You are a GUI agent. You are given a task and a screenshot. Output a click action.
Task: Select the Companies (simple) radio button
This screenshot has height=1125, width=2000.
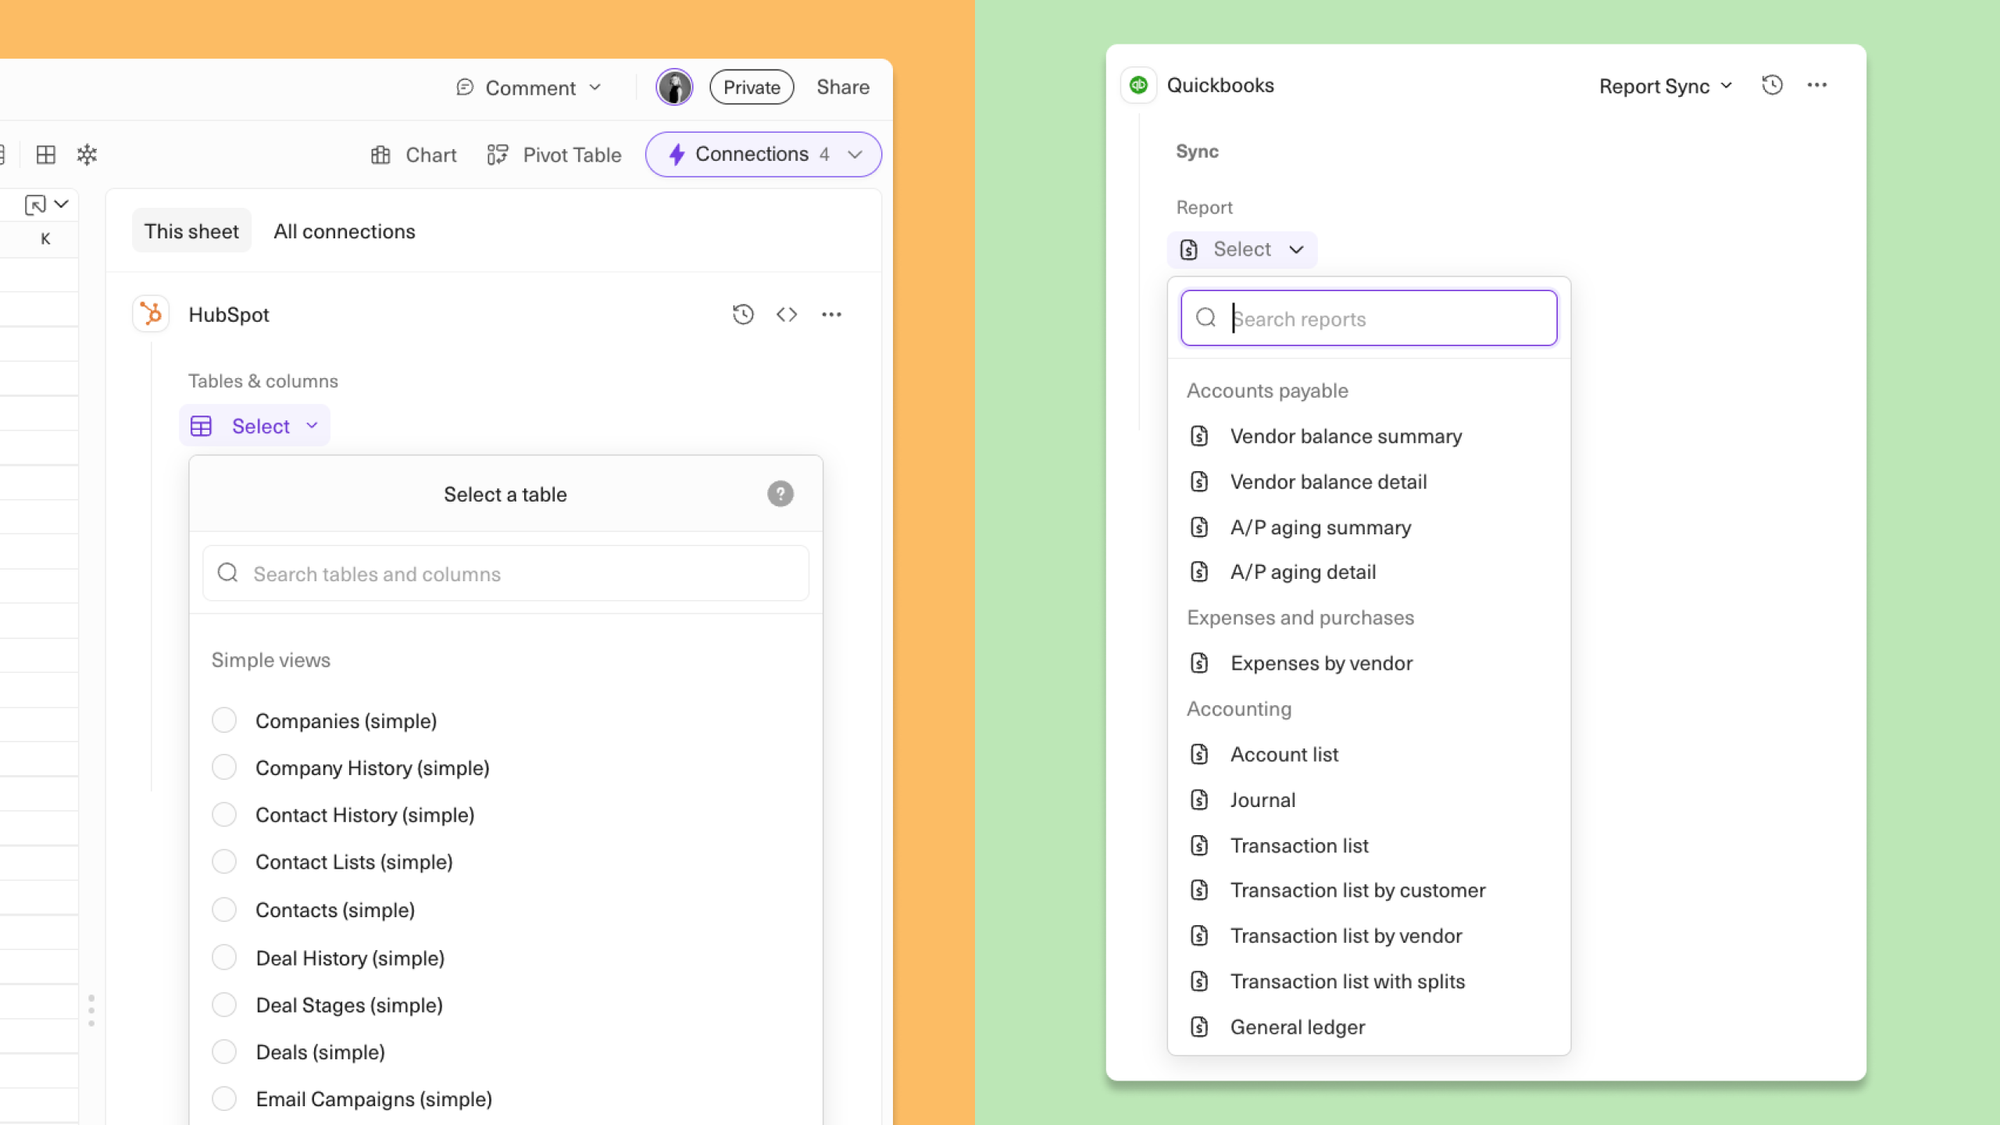point(225,720)
